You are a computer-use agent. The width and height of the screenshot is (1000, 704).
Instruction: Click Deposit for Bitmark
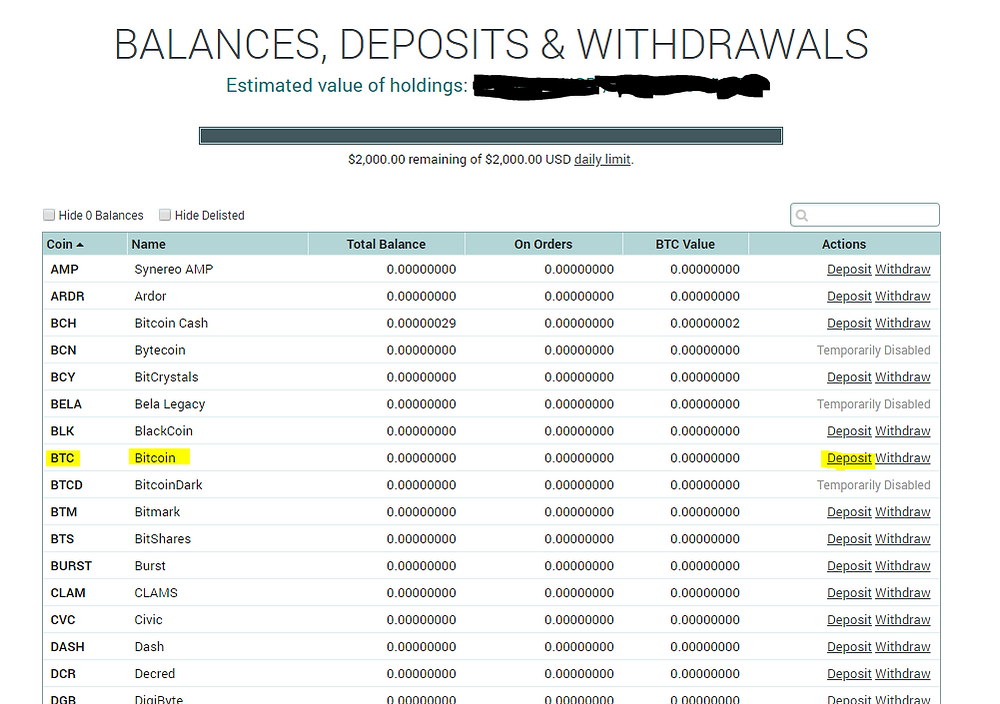(x=849, y=512)
